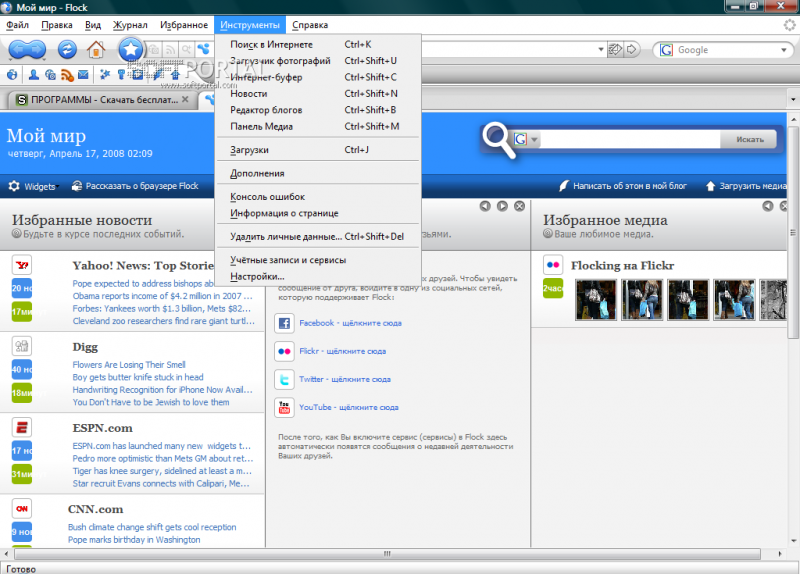
Task: Close the friends widget with its X button
Action: pyautogui.click(x=519, y=206)
